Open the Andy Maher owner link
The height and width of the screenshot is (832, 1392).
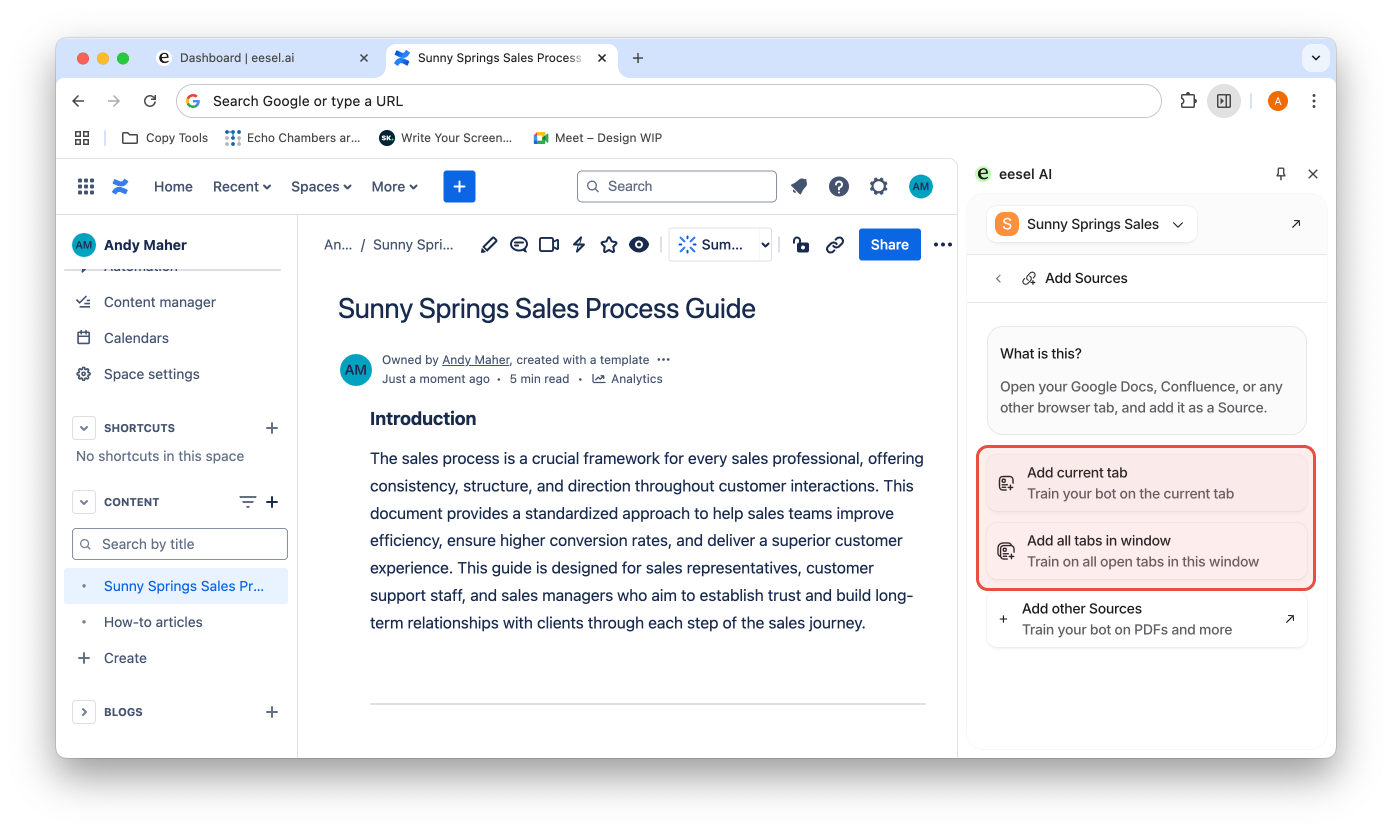tap(476, 360)
